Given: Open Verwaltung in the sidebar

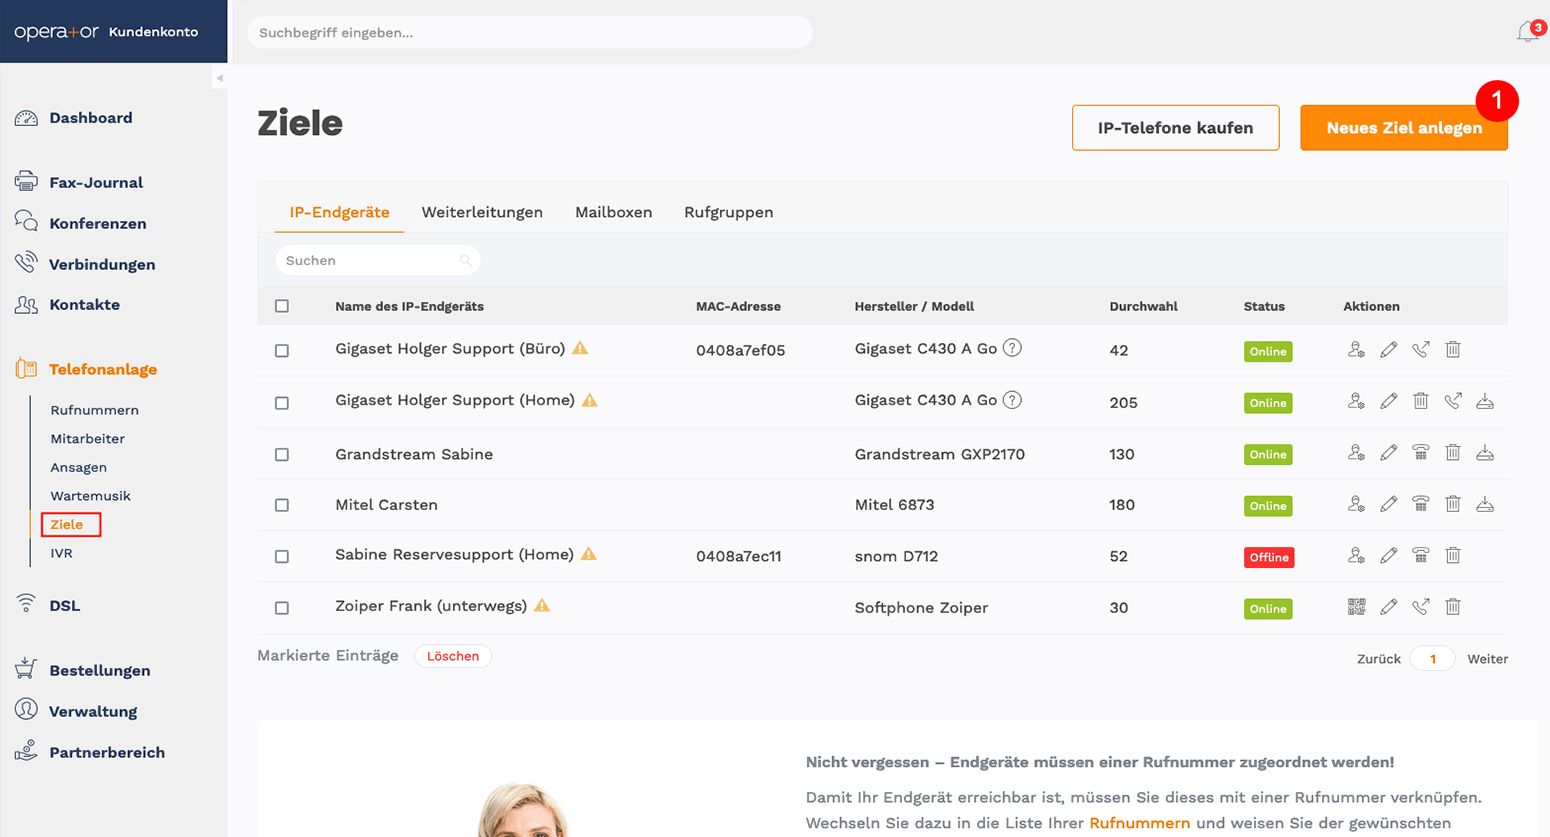Looking at the screenshot, I should click(93, 711).
